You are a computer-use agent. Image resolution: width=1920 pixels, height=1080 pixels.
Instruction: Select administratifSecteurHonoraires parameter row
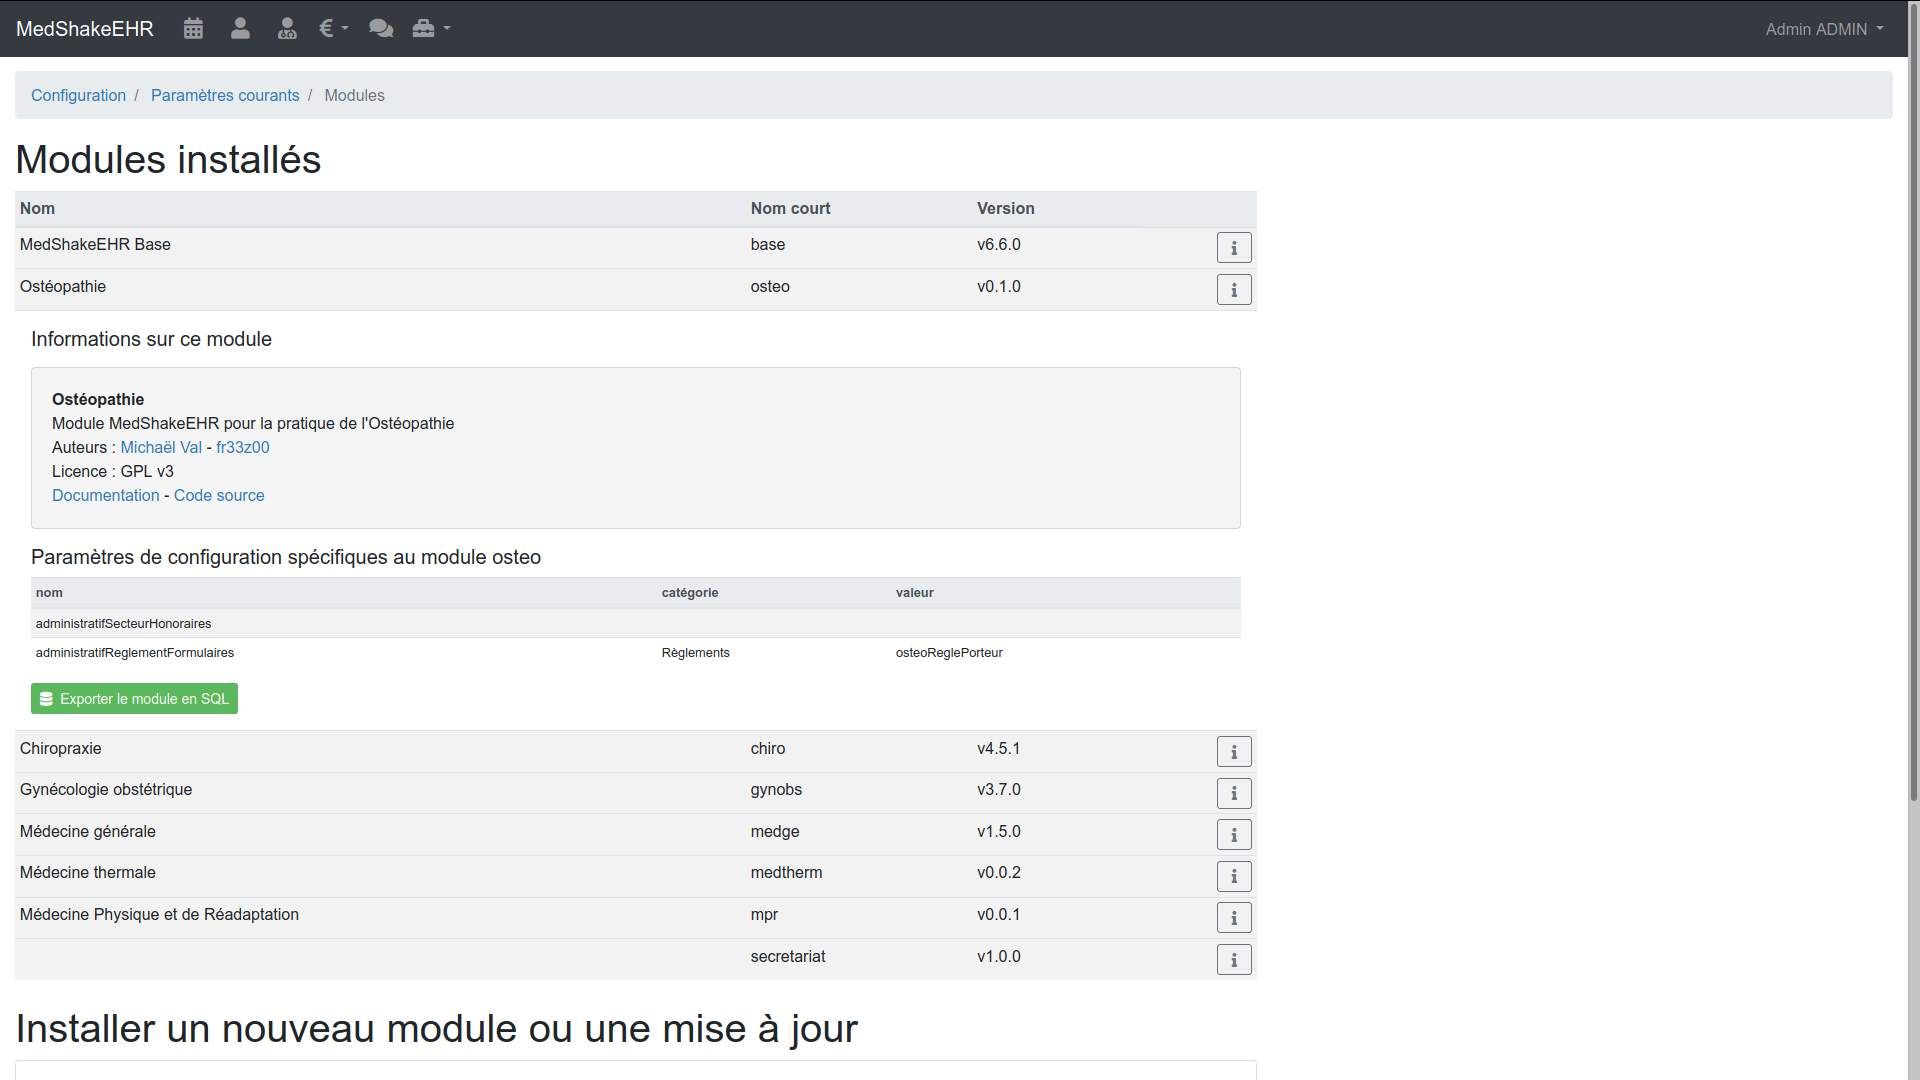636,623
